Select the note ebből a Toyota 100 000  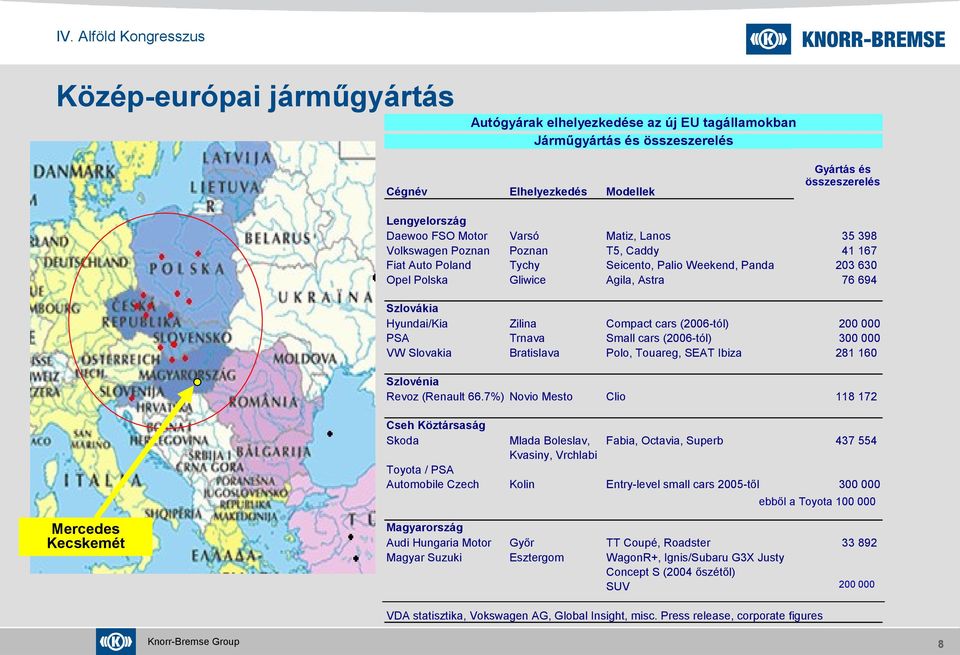click(x=817, y=501)
